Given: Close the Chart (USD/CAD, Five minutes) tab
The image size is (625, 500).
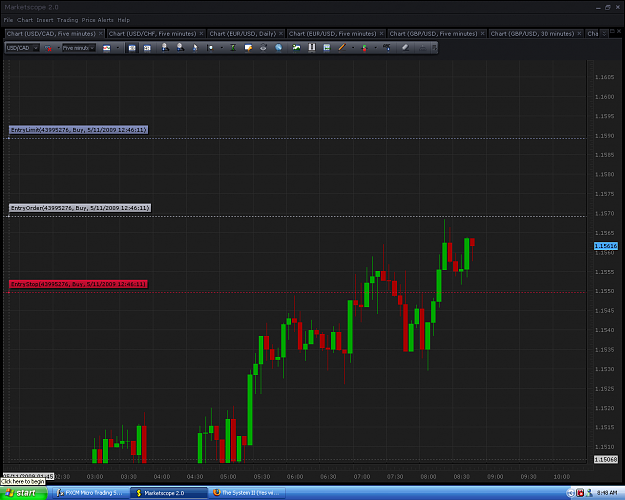Looking at the screenshot, I should [x=101, y=33].
